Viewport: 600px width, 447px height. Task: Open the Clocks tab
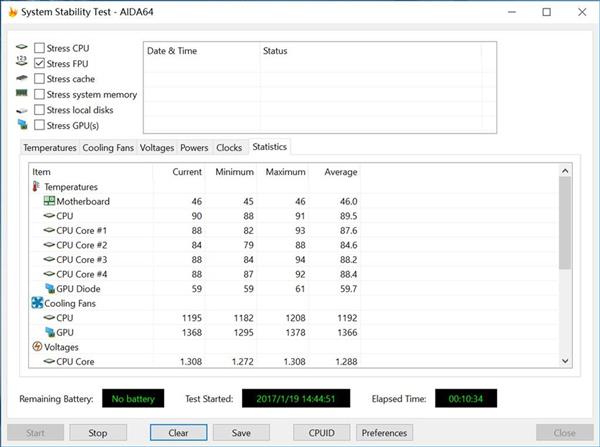tap(229, 148)
